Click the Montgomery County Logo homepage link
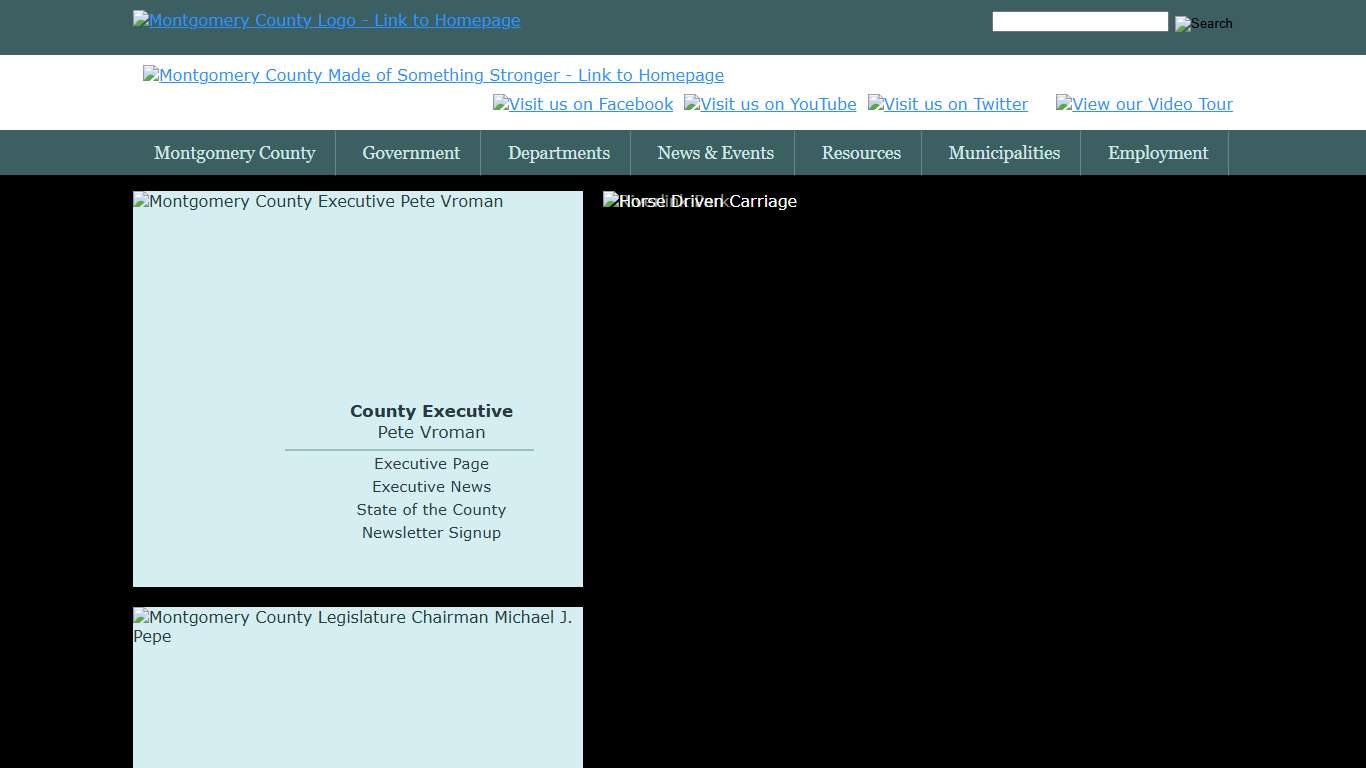The height and width of the screenshot is (768, 1366). pyautogui.click(x=326, y=21)
